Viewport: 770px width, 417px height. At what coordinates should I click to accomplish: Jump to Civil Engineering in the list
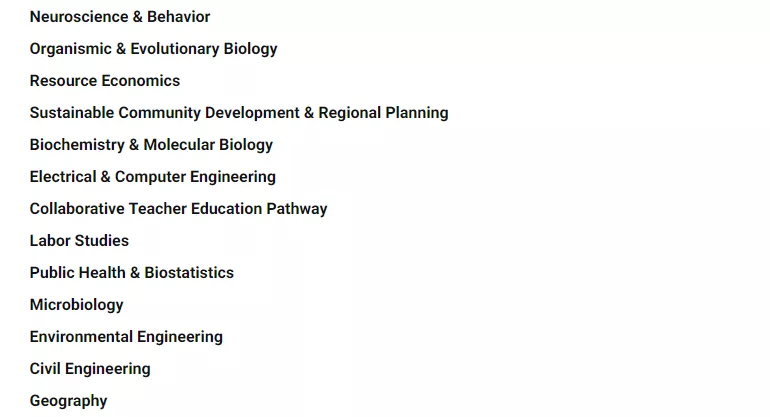[x=90, y=369]
